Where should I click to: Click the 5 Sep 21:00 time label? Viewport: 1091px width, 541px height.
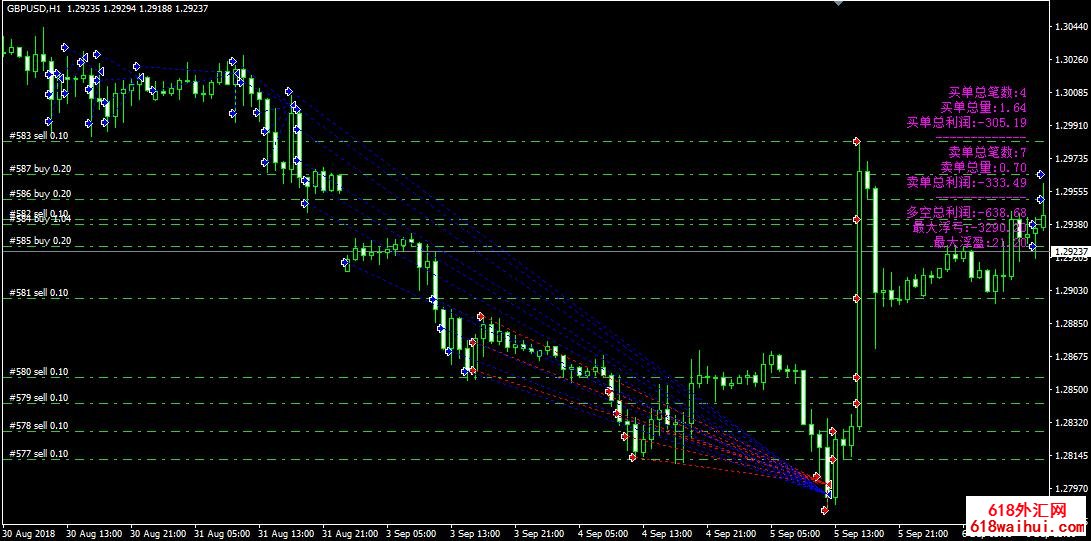click(x=925, y=533)
